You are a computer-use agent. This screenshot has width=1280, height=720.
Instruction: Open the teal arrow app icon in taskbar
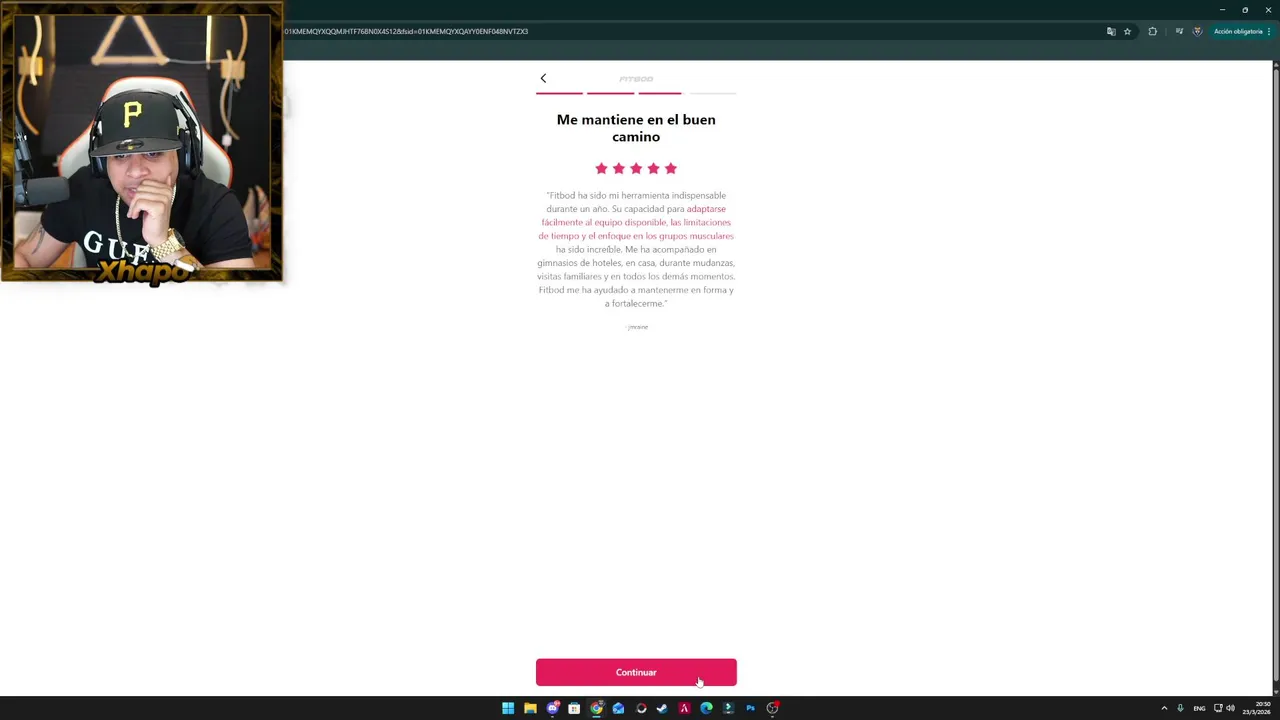point(728,708)
